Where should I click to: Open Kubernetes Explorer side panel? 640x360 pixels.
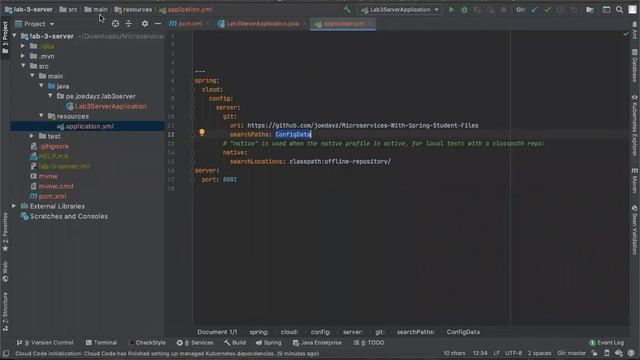pos(635,125)
